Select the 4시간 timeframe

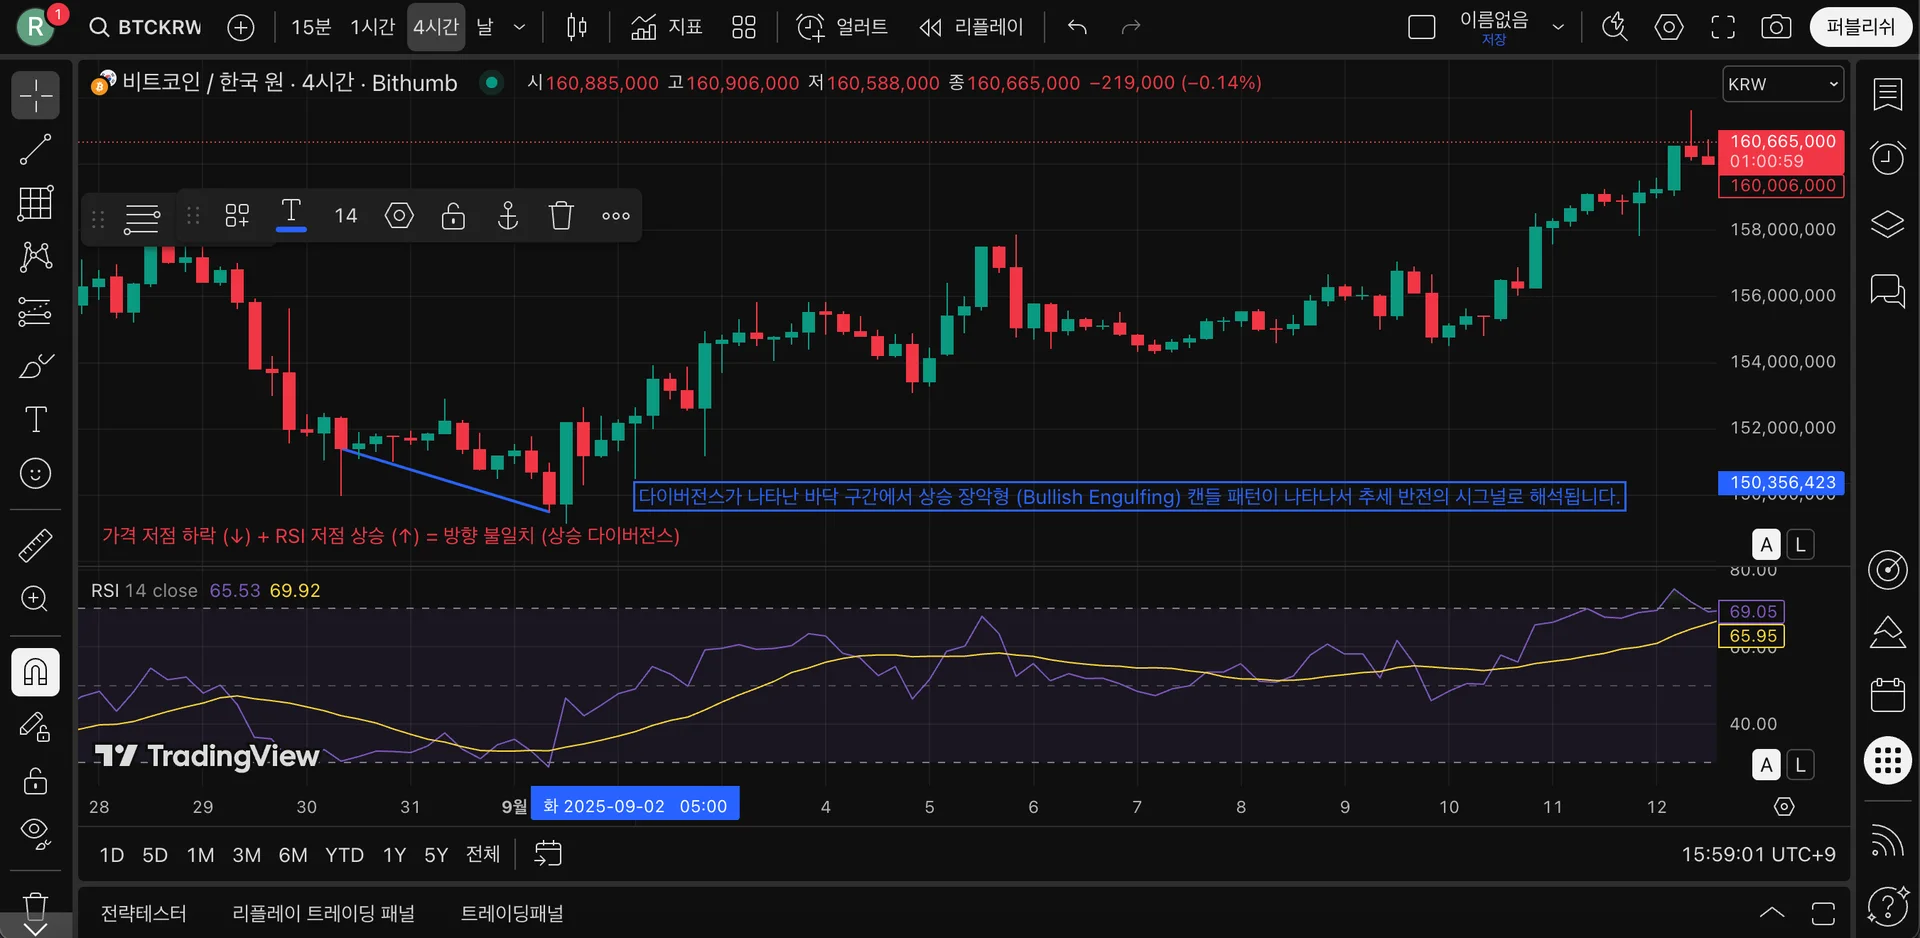coord(436,27)
